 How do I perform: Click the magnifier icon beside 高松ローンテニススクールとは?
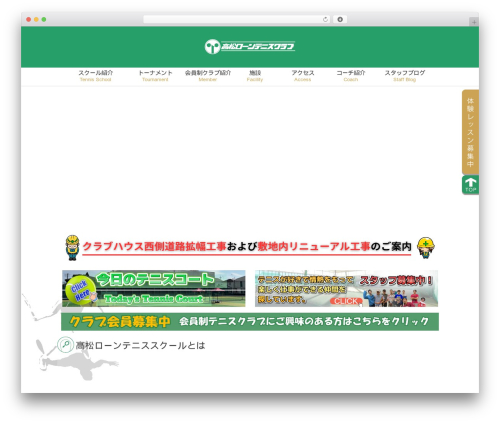click(x=65, y=345)
